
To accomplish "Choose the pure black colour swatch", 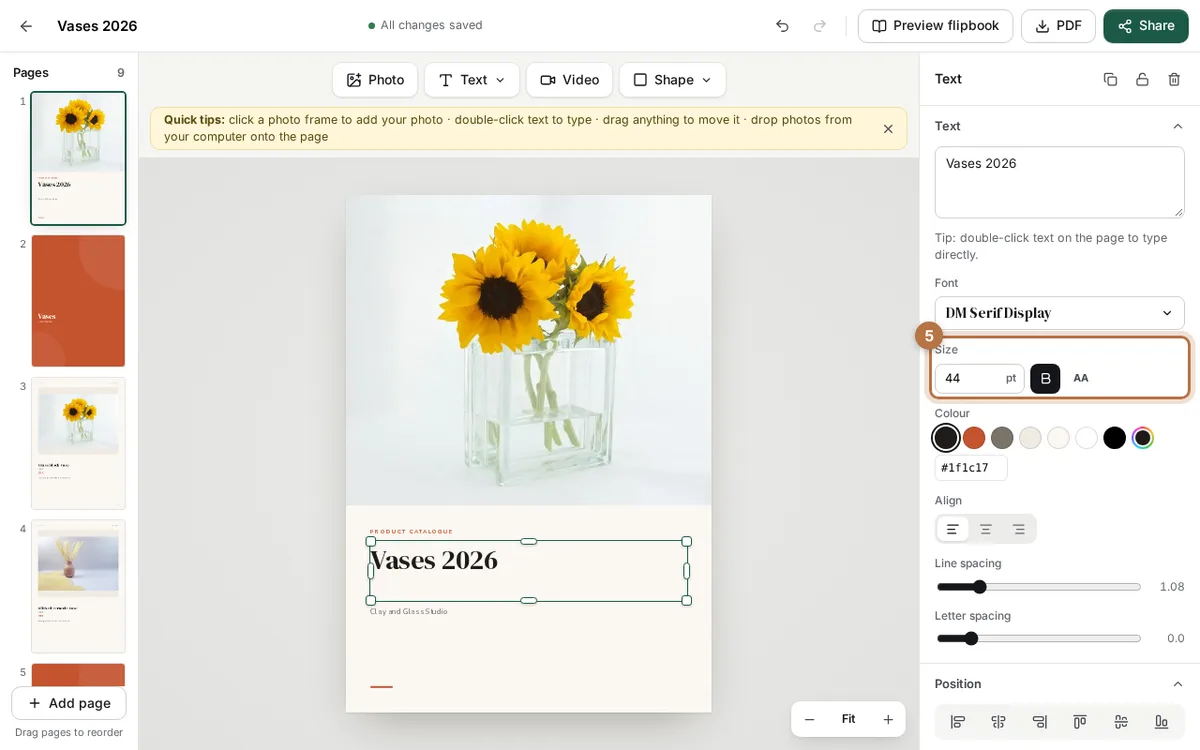I will pos(1115,438).
